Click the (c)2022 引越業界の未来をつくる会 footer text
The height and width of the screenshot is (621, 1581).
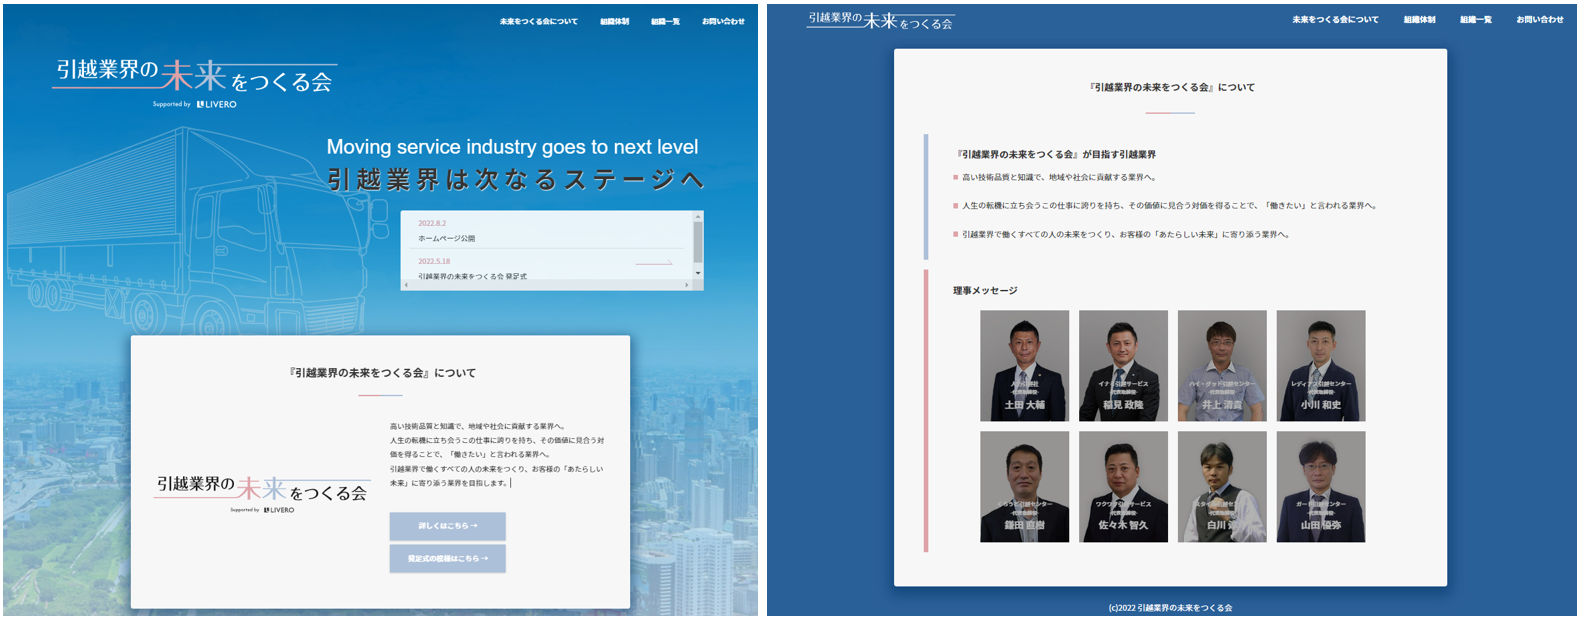click(x=1170, y=608)
